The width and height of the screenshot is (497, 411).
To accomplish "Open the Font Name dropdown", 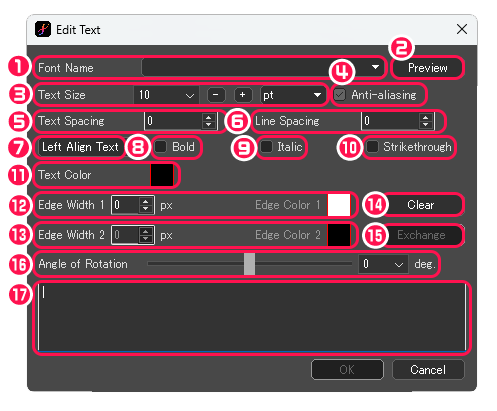I will [x=263, y=68].
